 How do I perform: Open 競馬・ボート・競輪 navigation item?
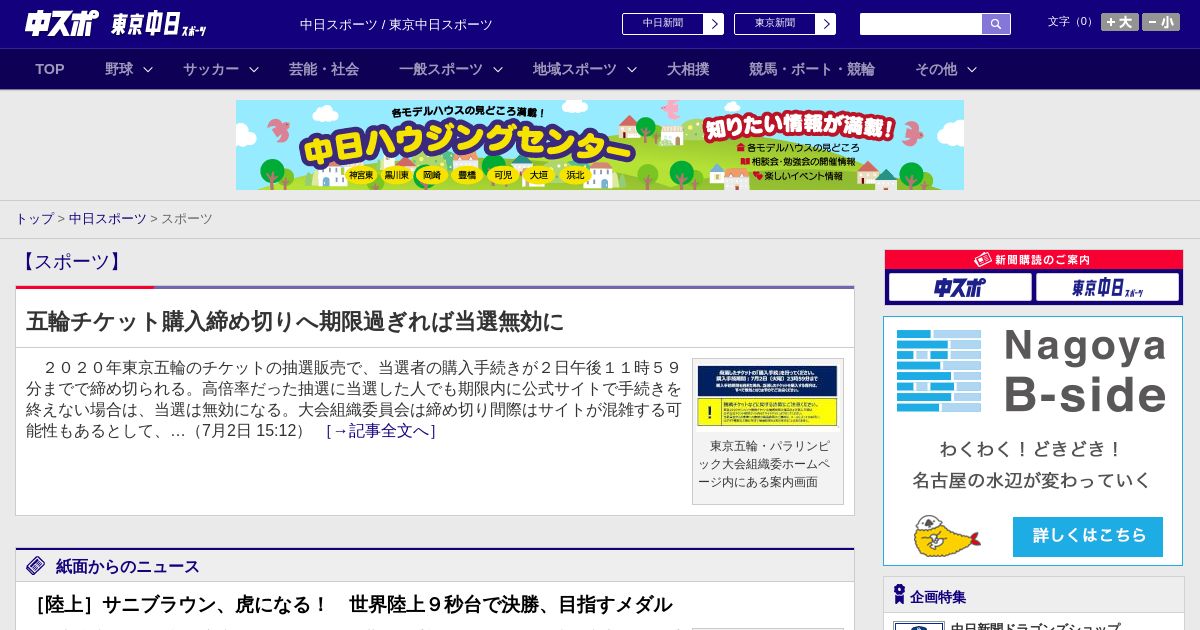(812, 69)
